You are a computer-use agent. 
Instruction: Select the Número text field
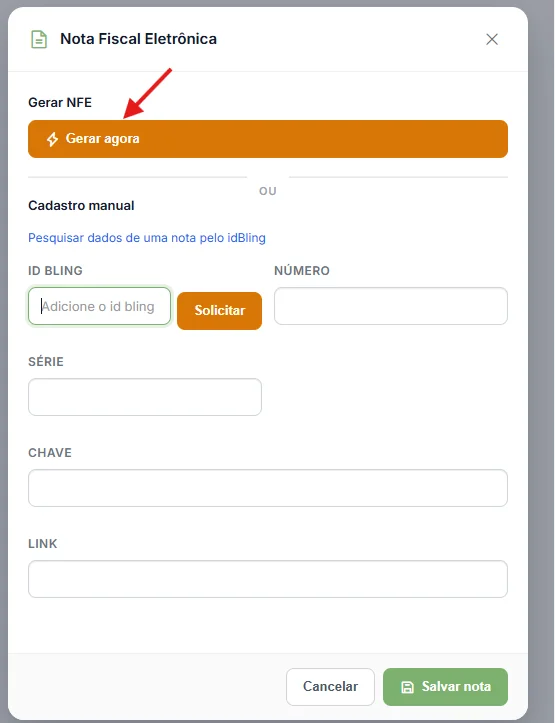click(x=391, y=306)
